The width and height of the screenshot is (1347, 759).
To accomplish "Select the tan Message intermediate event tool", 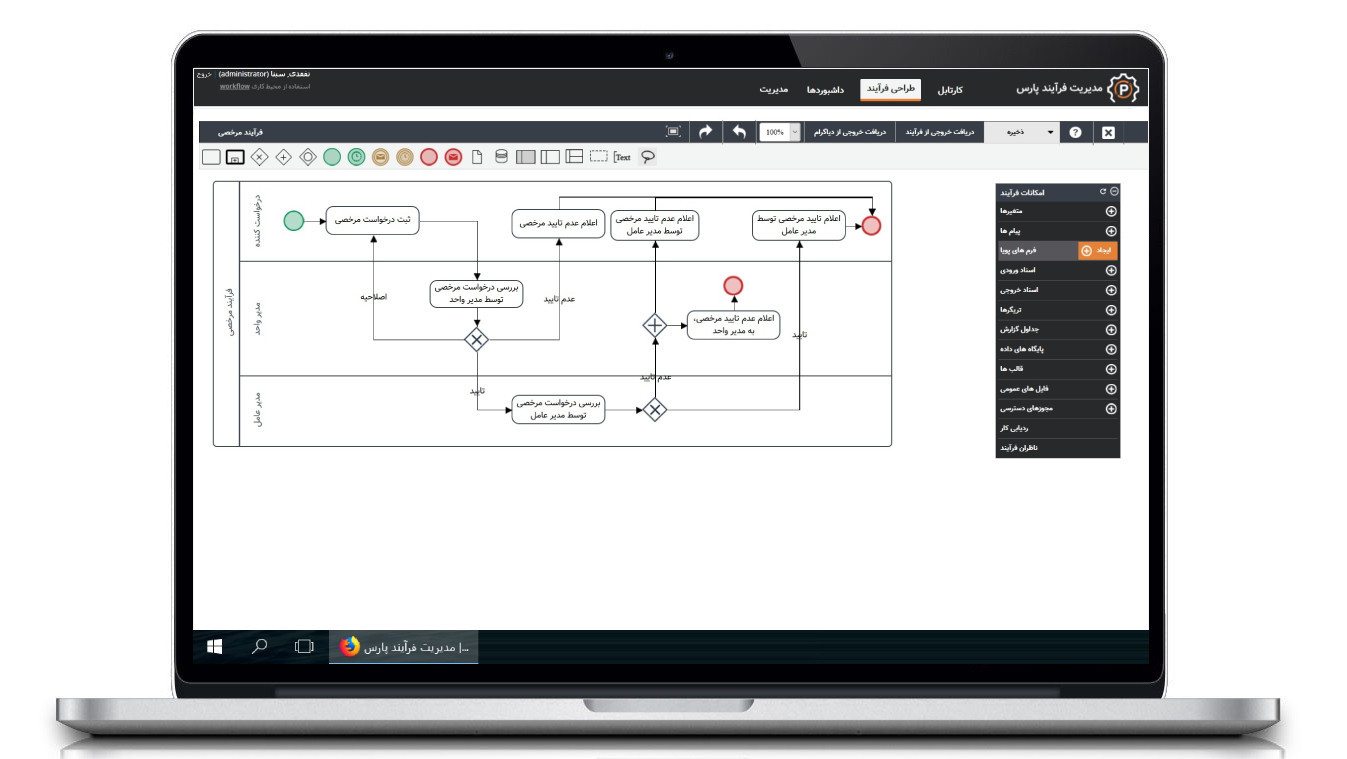I will (380, 157).
